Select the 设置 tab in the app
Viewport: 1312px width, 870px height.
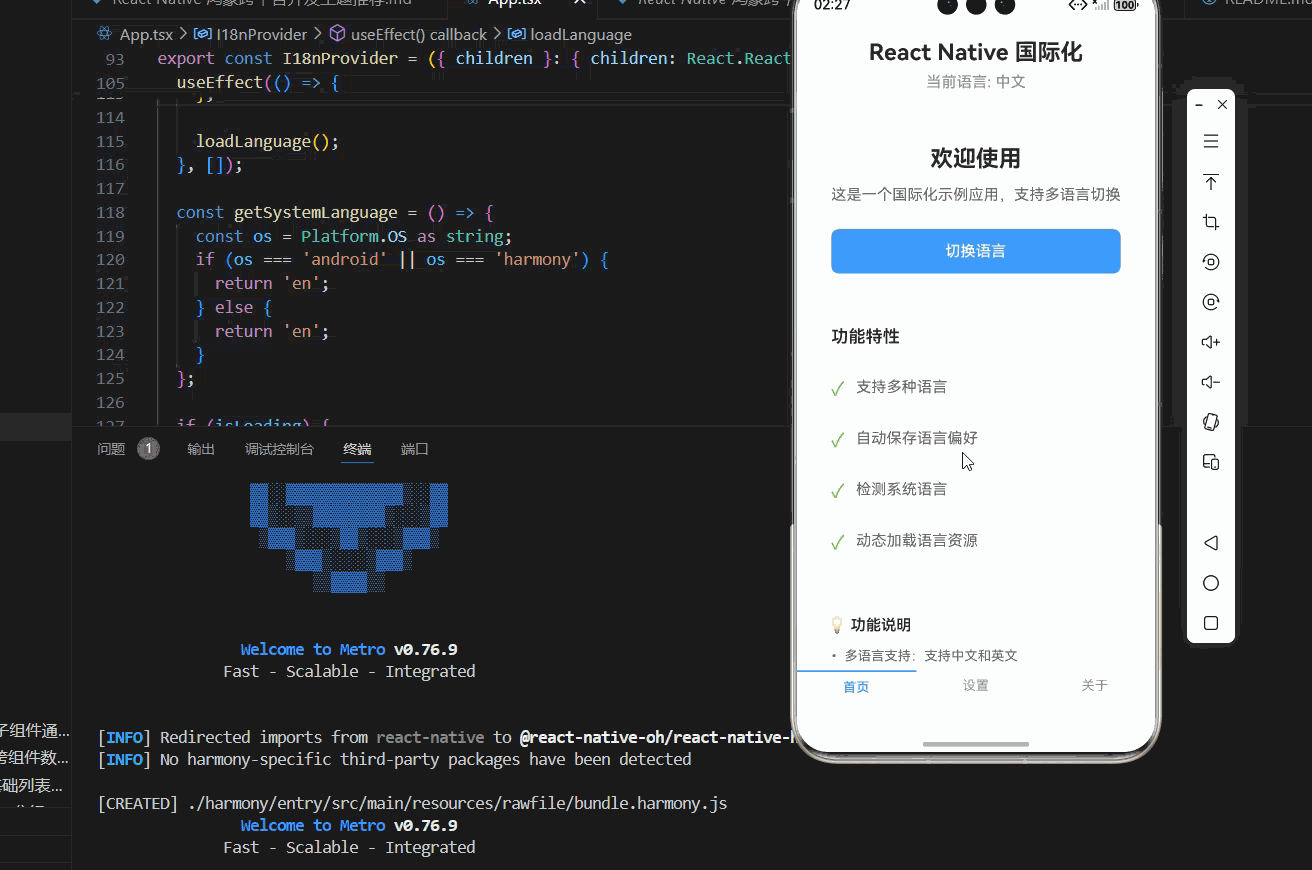coord(974,686)
